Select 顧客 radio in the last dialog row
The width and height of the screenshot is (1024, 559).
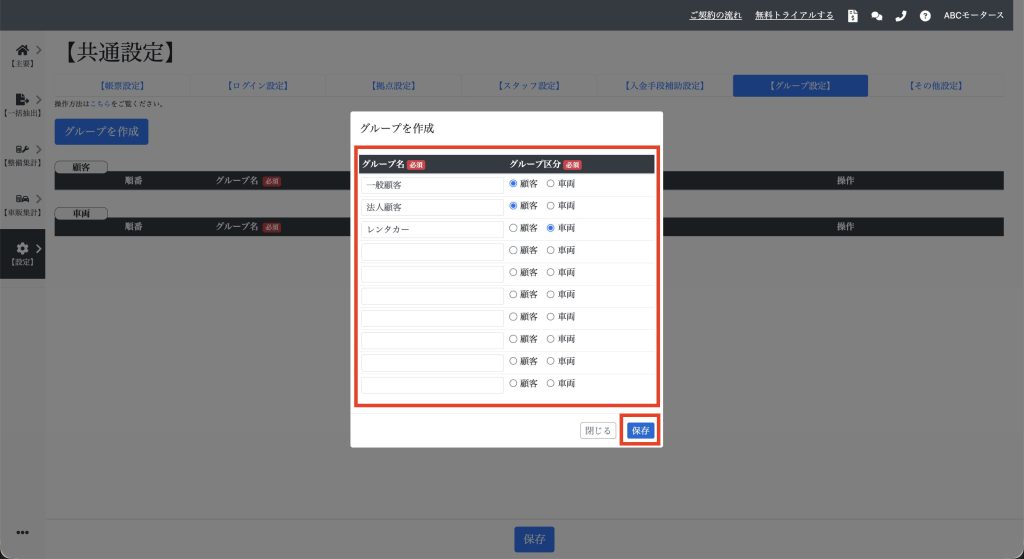pos(513,383)
